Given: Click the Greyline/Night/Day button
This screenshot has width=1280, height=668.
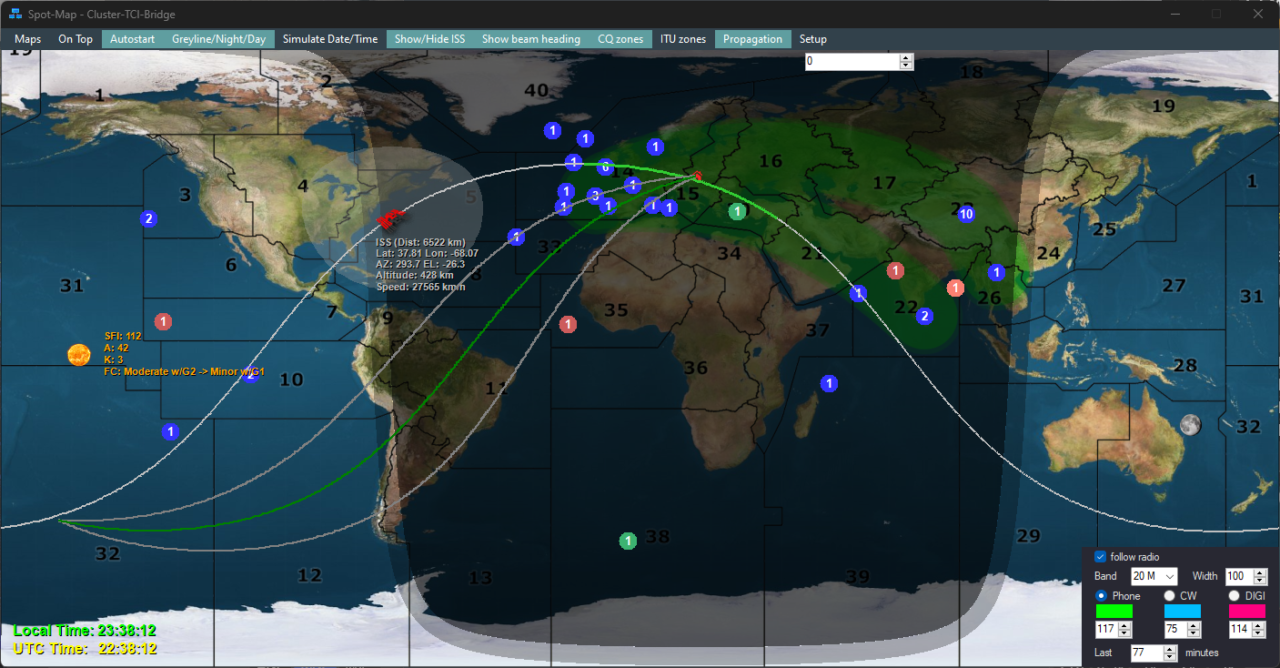Looking at the screenshot, I should (x=218, y=39).
